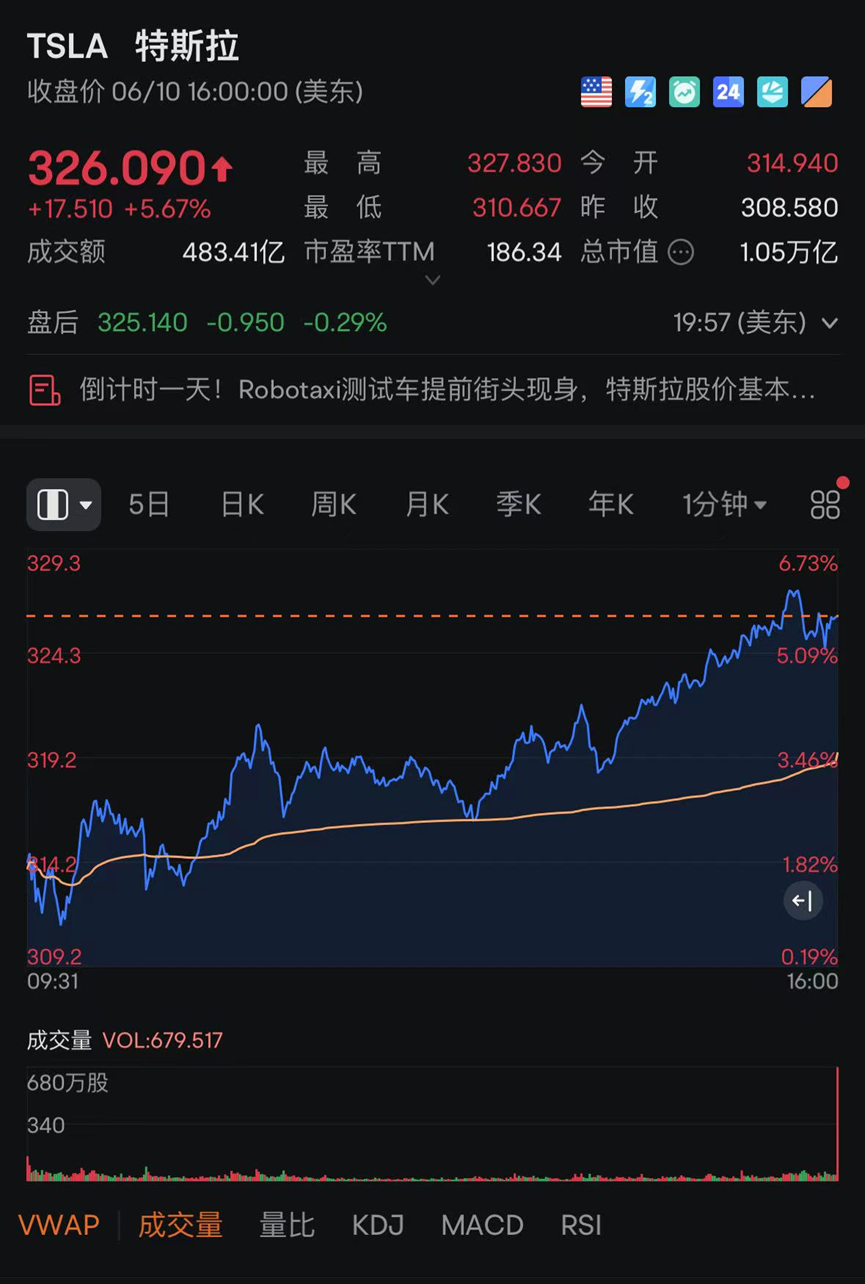Select the MACD indicator
865x1284 pixels.
(481, 1225)
